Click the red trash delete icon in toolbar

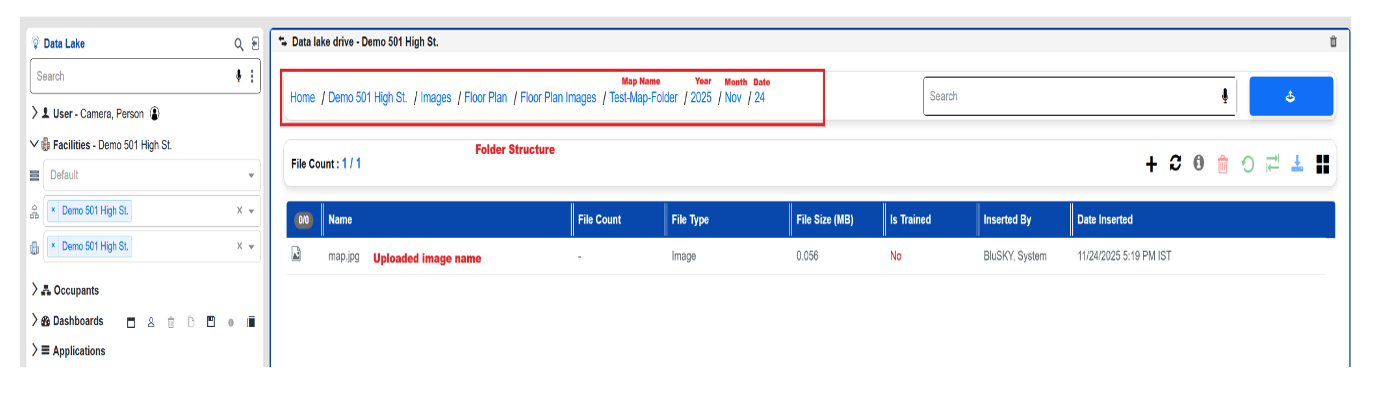[x=1222, y=164]
